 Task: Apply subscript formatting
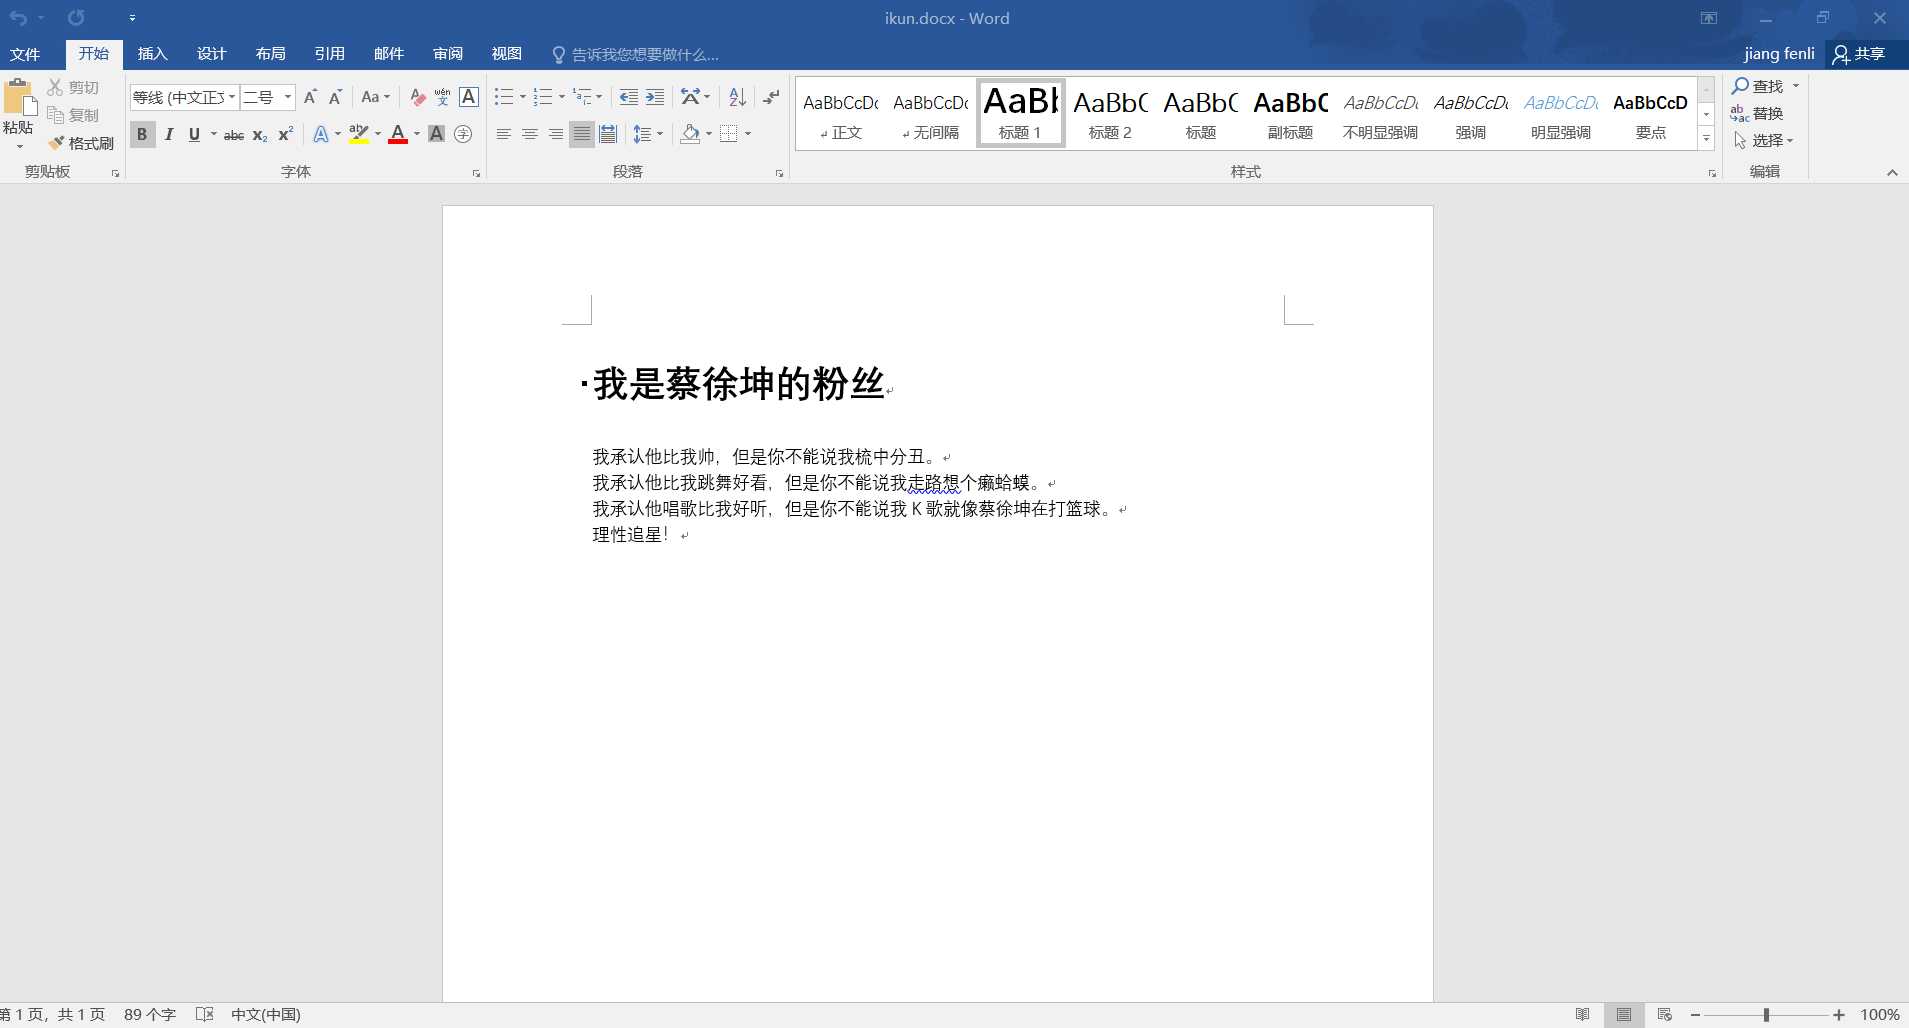tap(260, 134)
